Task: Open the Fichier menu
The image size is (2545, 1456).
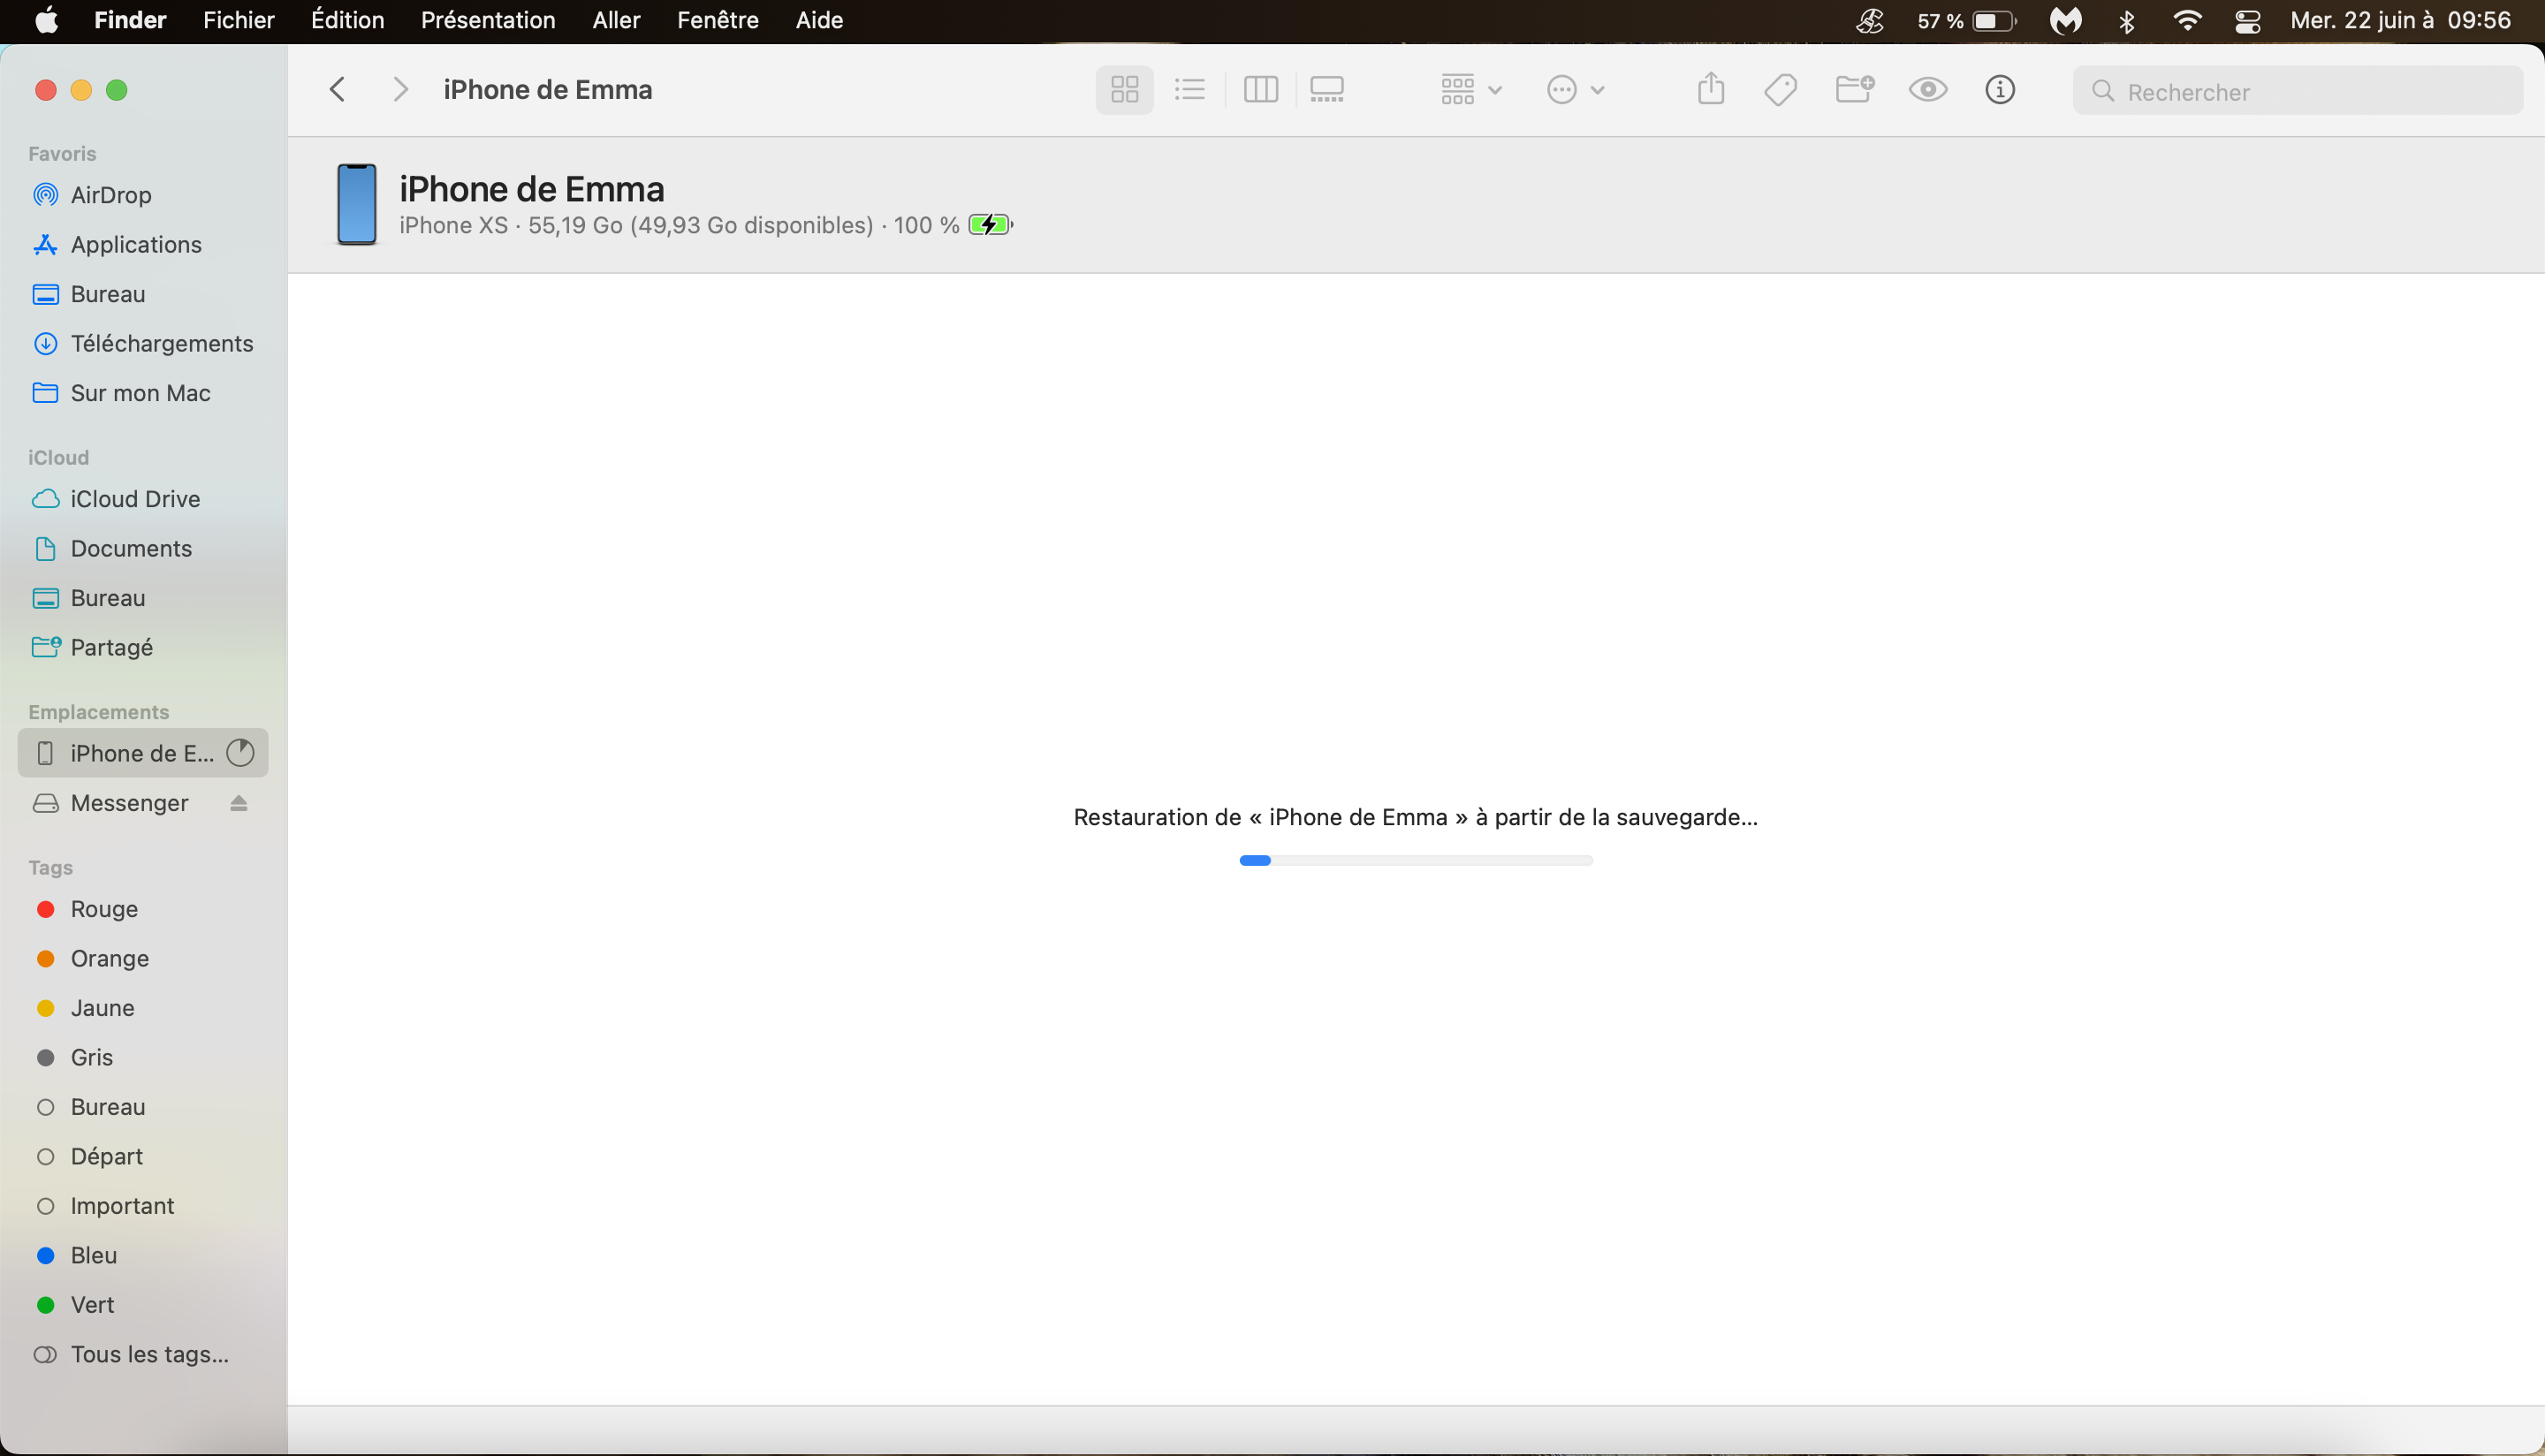Action: [x=238, y=21]
